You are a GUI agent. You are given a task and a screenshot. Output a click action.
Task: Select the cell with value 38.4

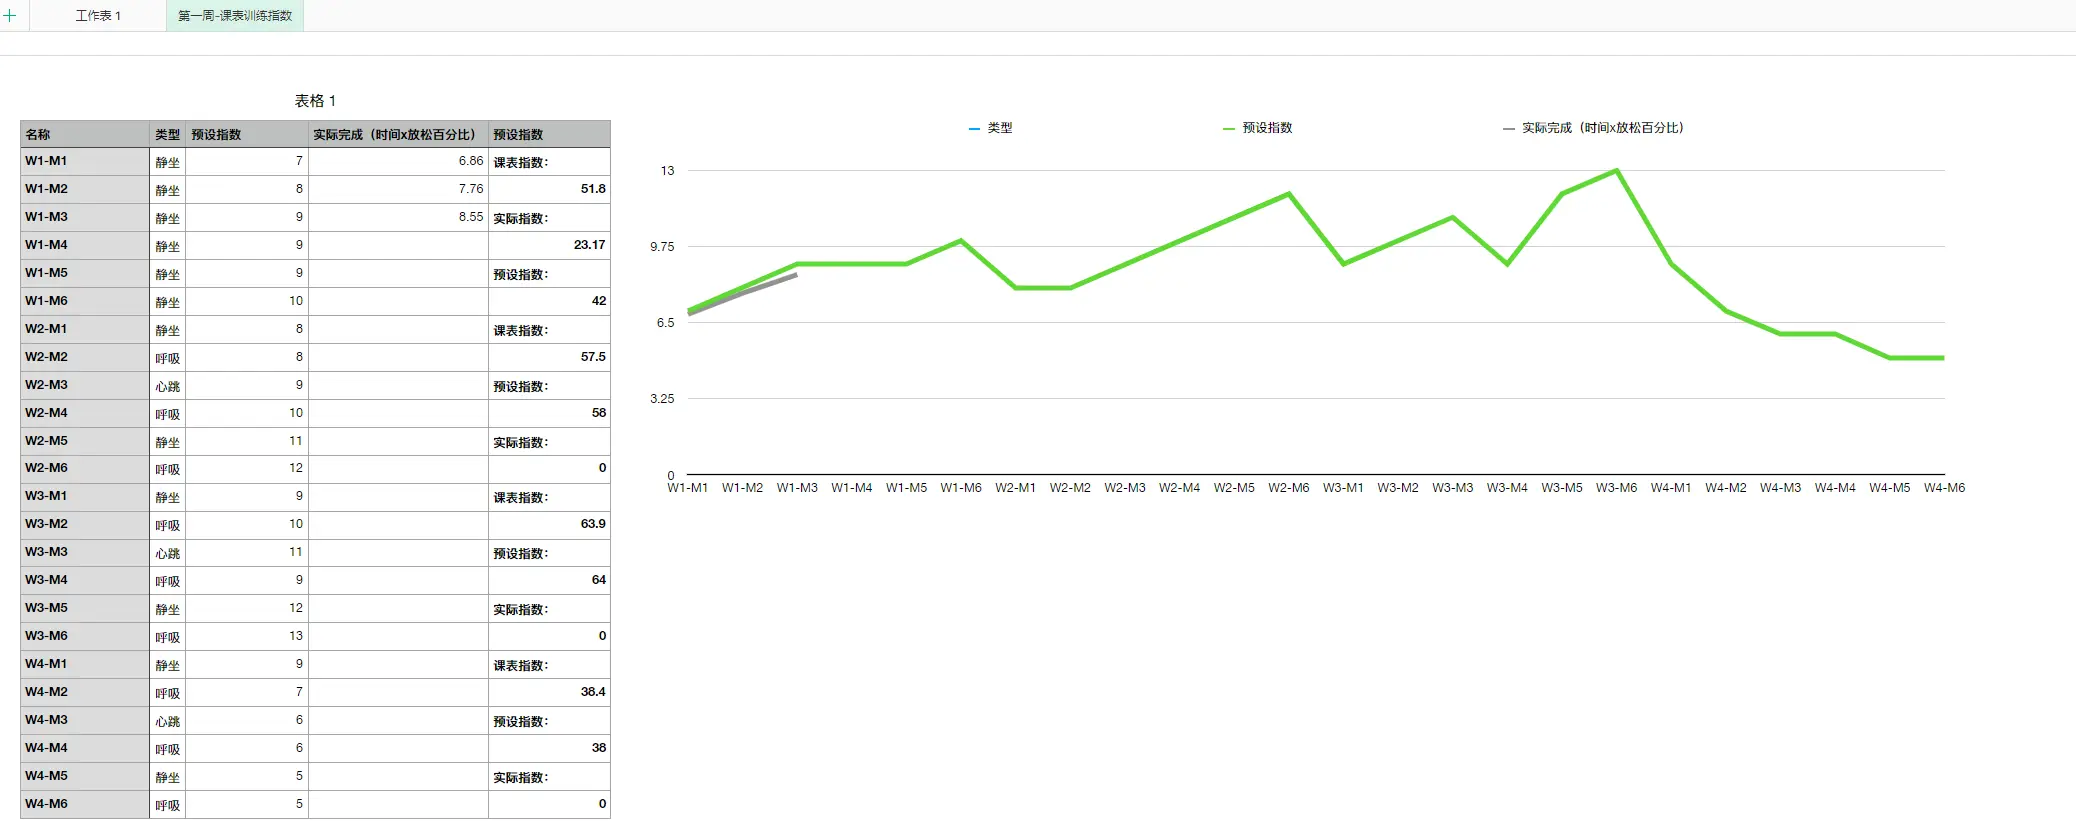click(x=549, y=692)
